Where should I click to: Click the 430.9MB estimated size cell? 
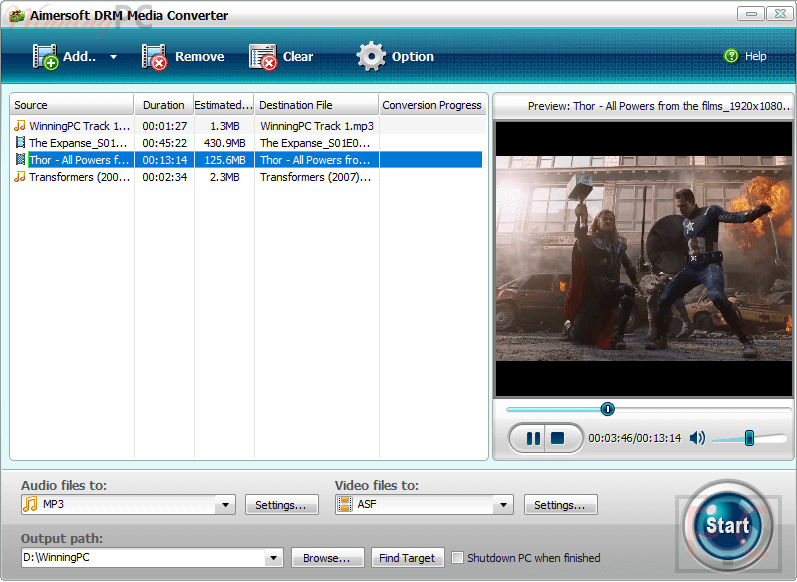(225, 143)
